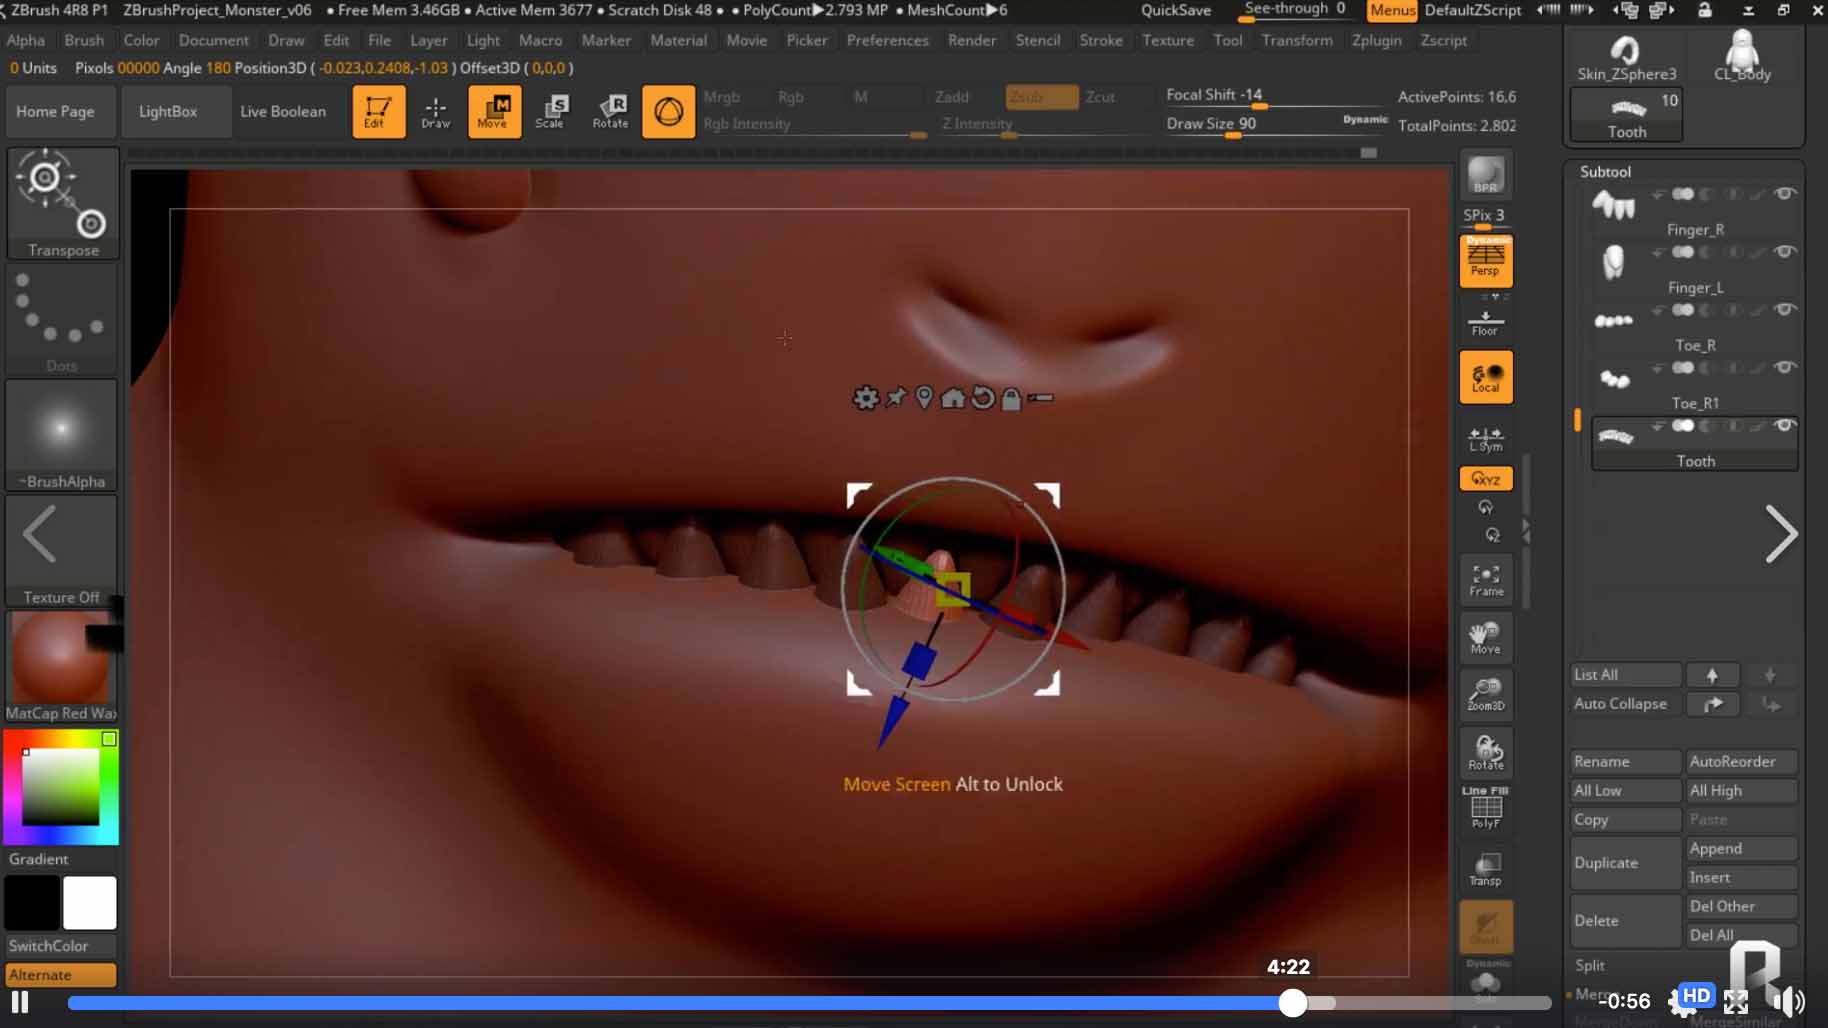Select the Scale gizmo tool
This screenshot has width=1828, height=1028.
(551, 111)
